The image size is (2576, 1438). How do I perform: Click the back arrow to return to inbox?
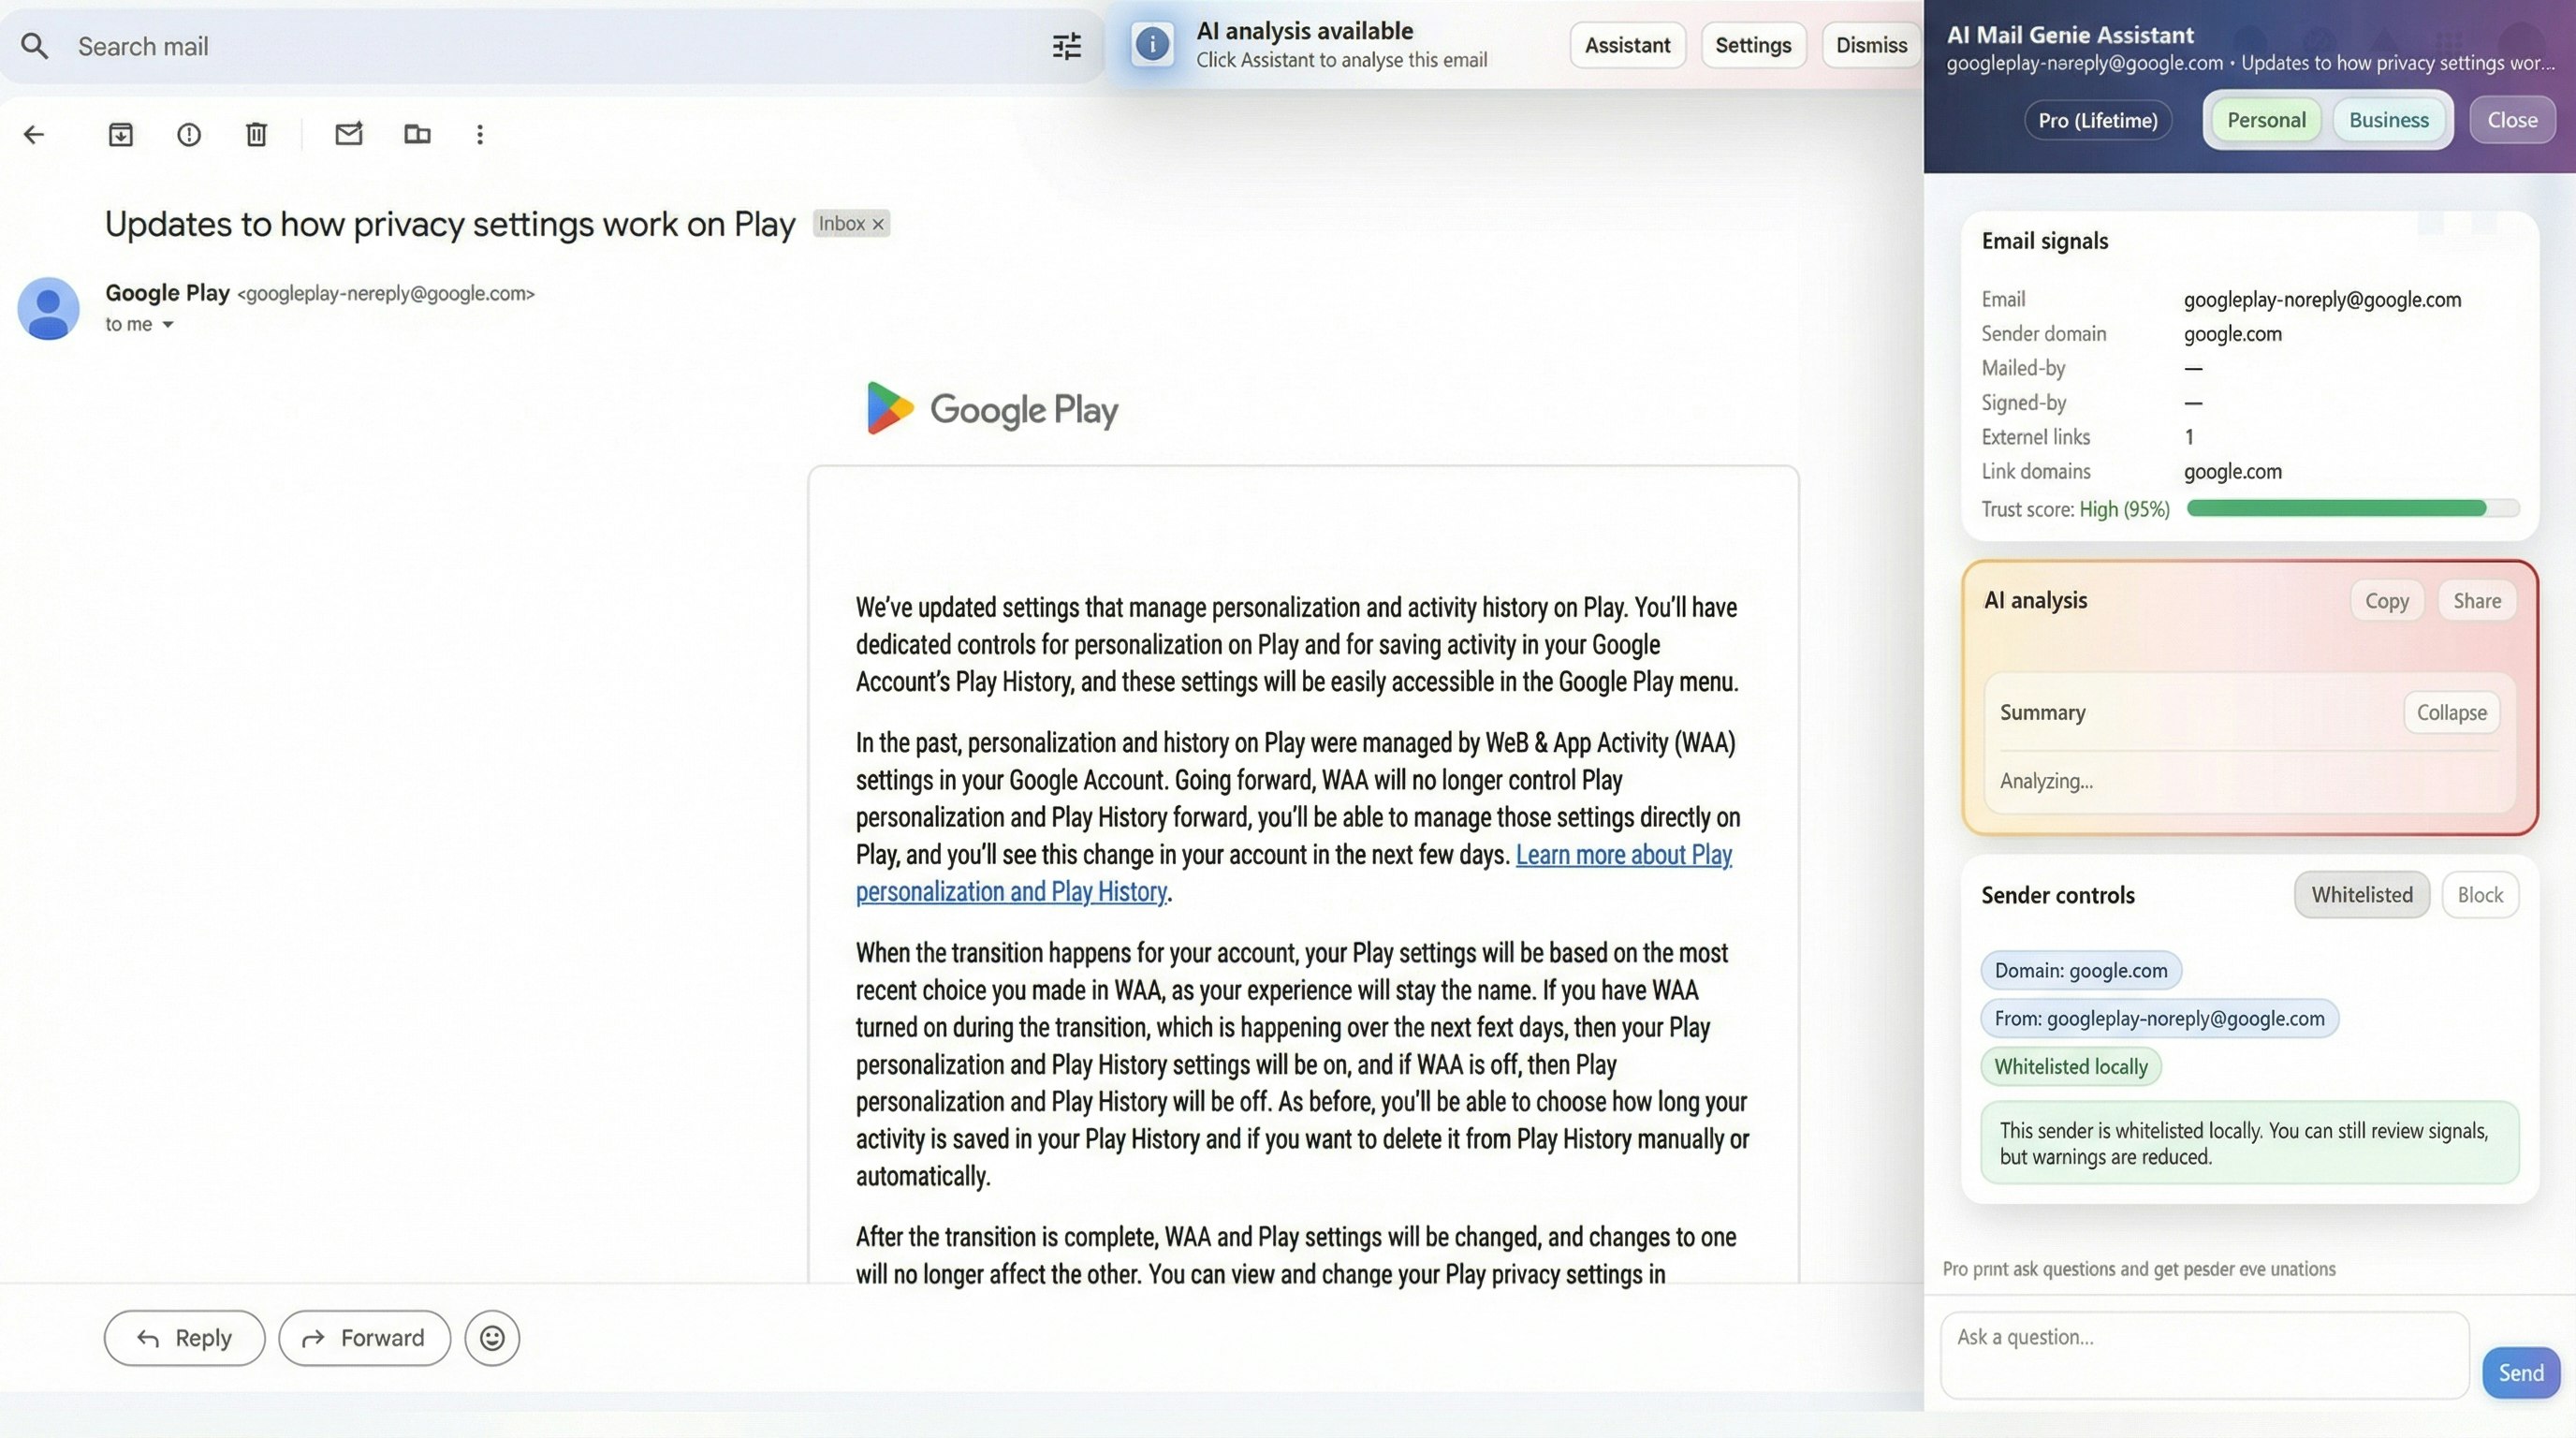pyautogui.click(x=35, y=134)
